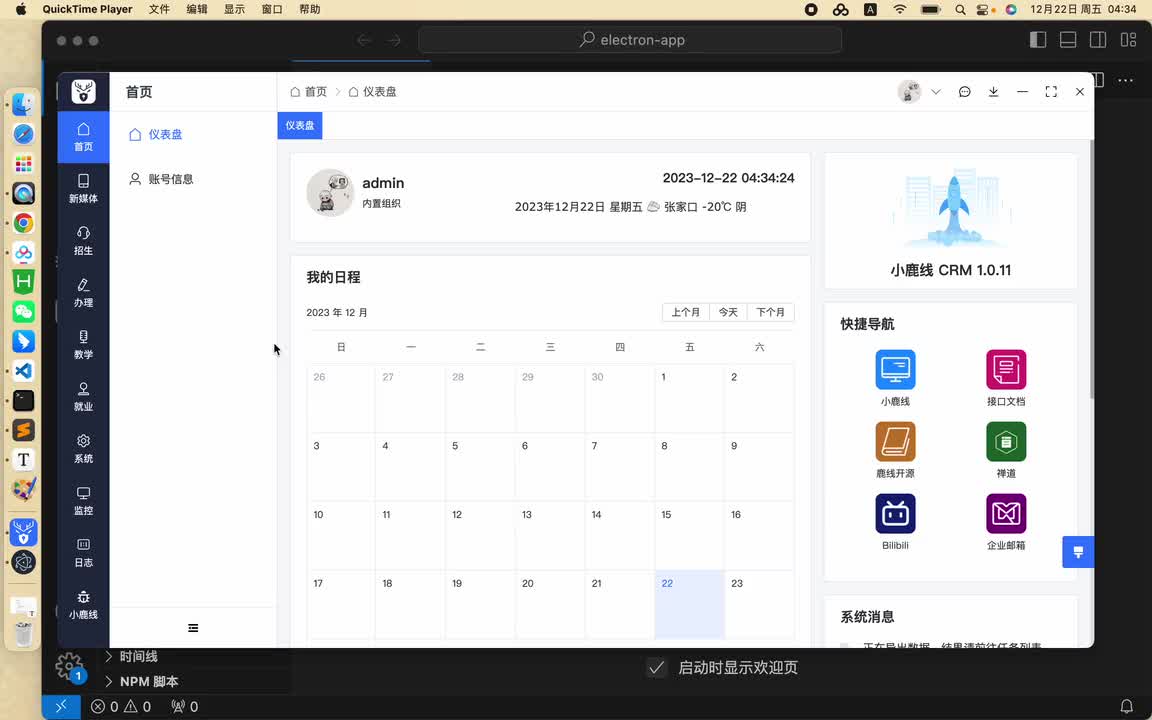The image size is (1152, 720).
Task: Open the 小鹿线 bug icon module
Action: 83,605
